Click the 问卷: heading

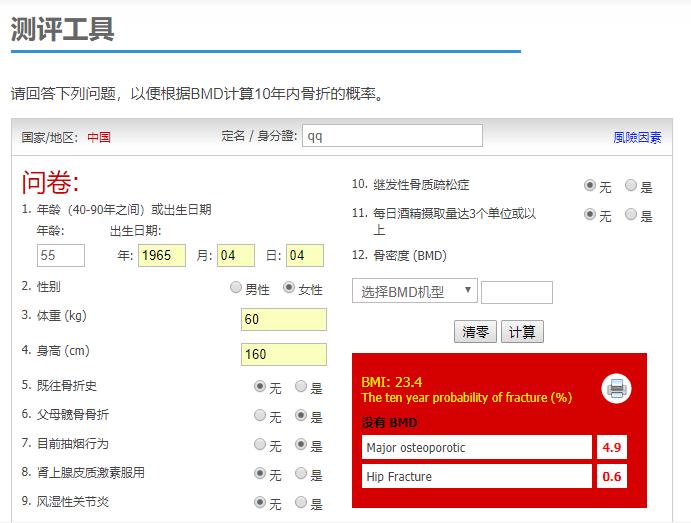50,182
